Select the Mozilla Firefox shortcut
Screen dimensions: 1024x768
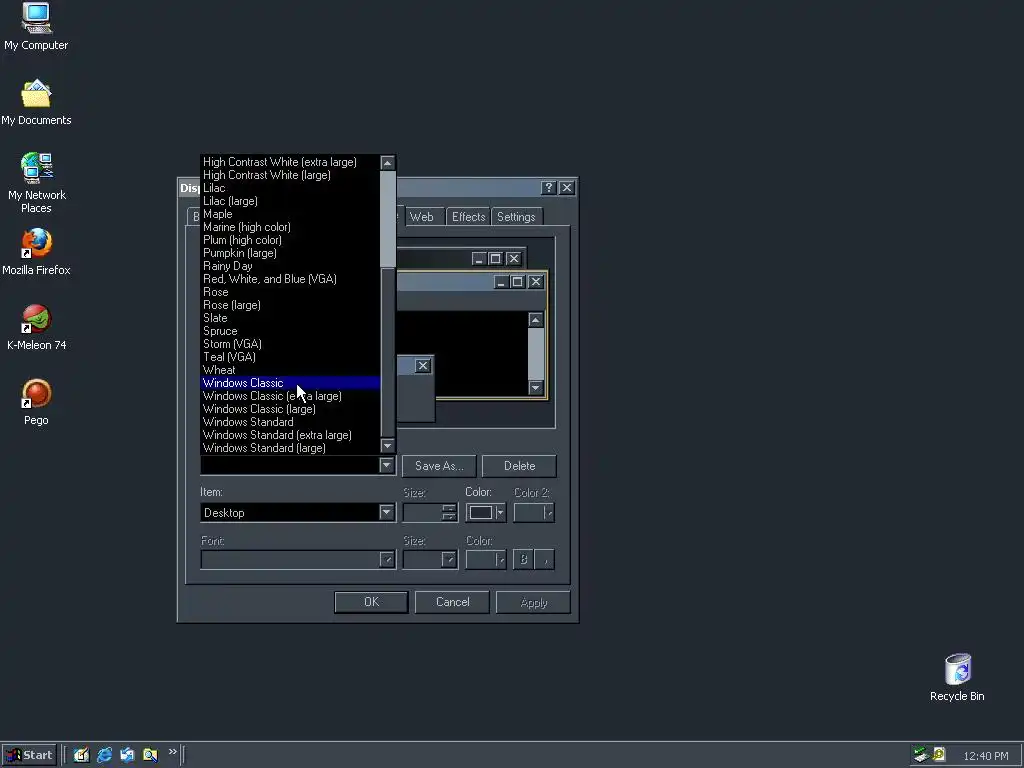pos(36,251)
